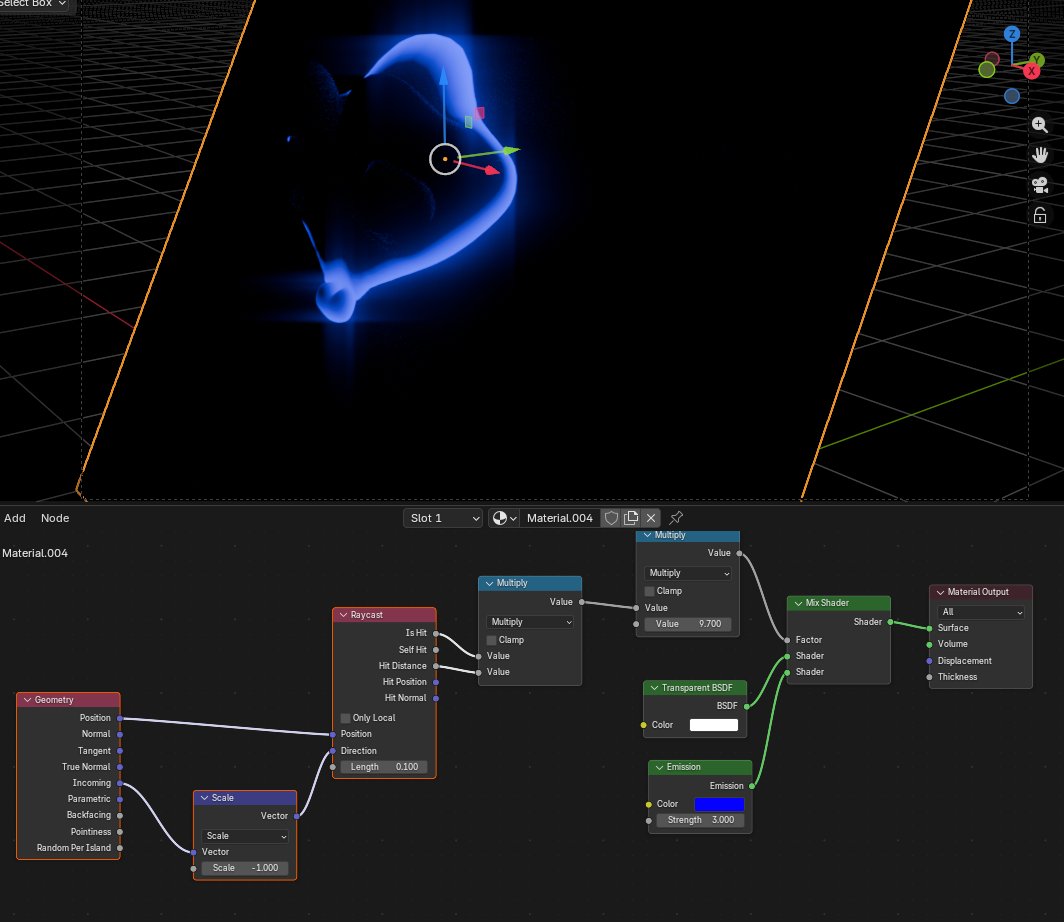Open the Scale operation dropdown in Scale node
Viewport: 1064px width, 922px height.
tap(245, 836)
